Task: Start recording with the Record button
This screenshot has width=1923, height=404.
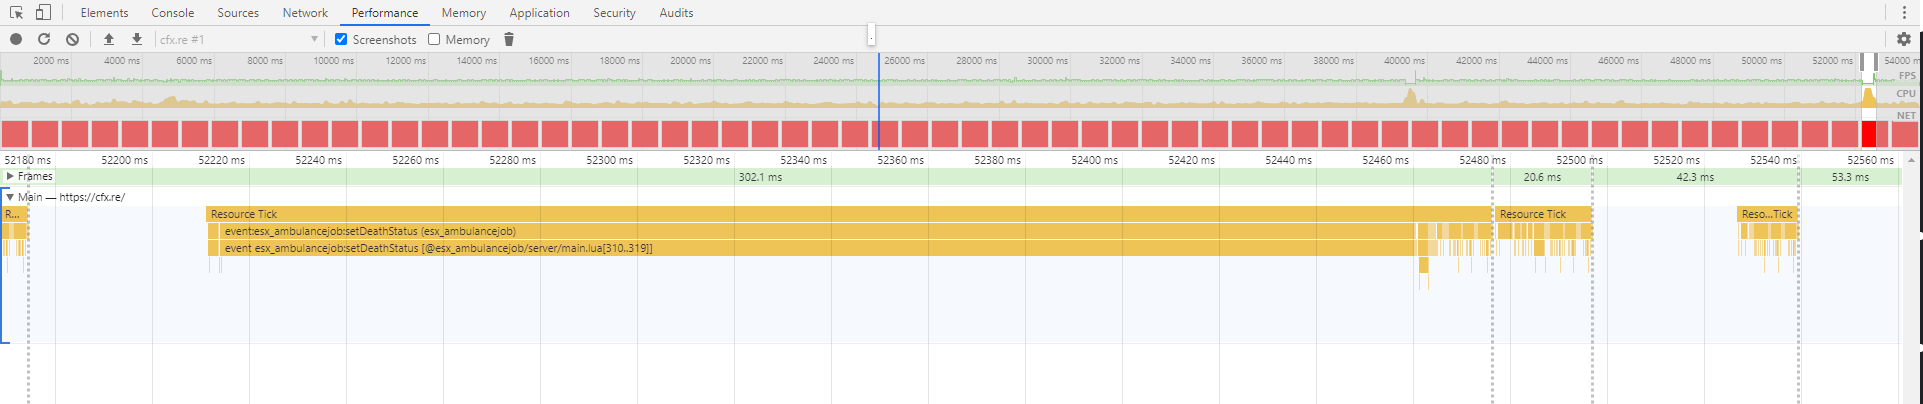Action: point(16,39)
